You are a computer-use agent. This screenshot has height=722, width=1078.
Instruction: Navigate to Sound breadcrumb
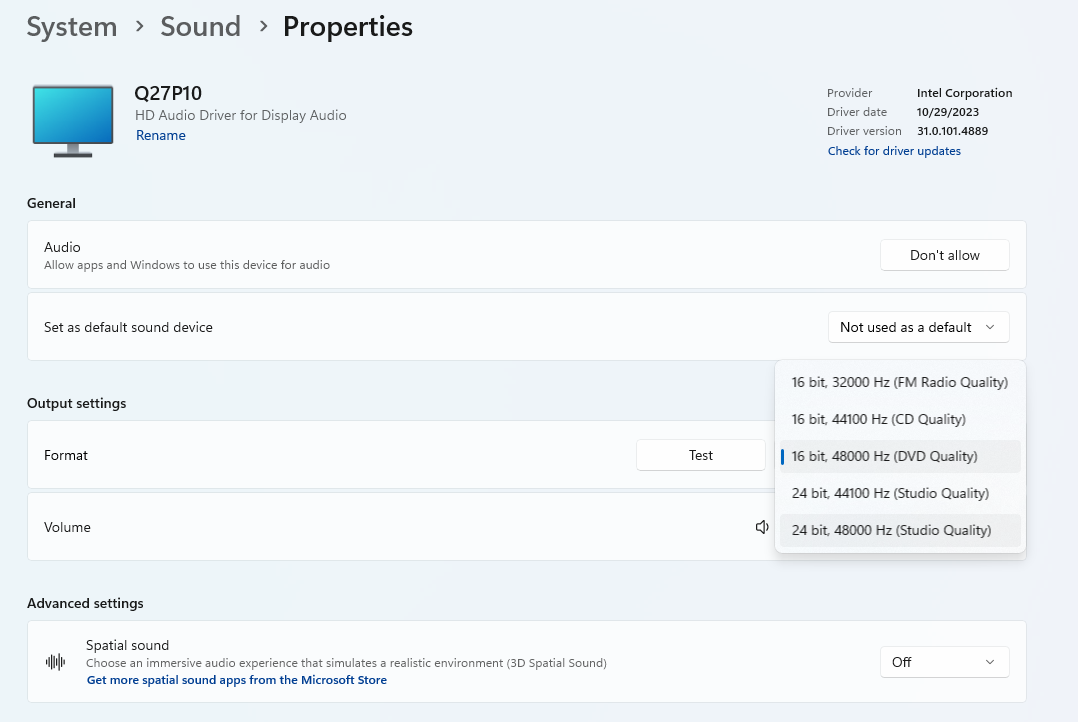click(201, 27)
